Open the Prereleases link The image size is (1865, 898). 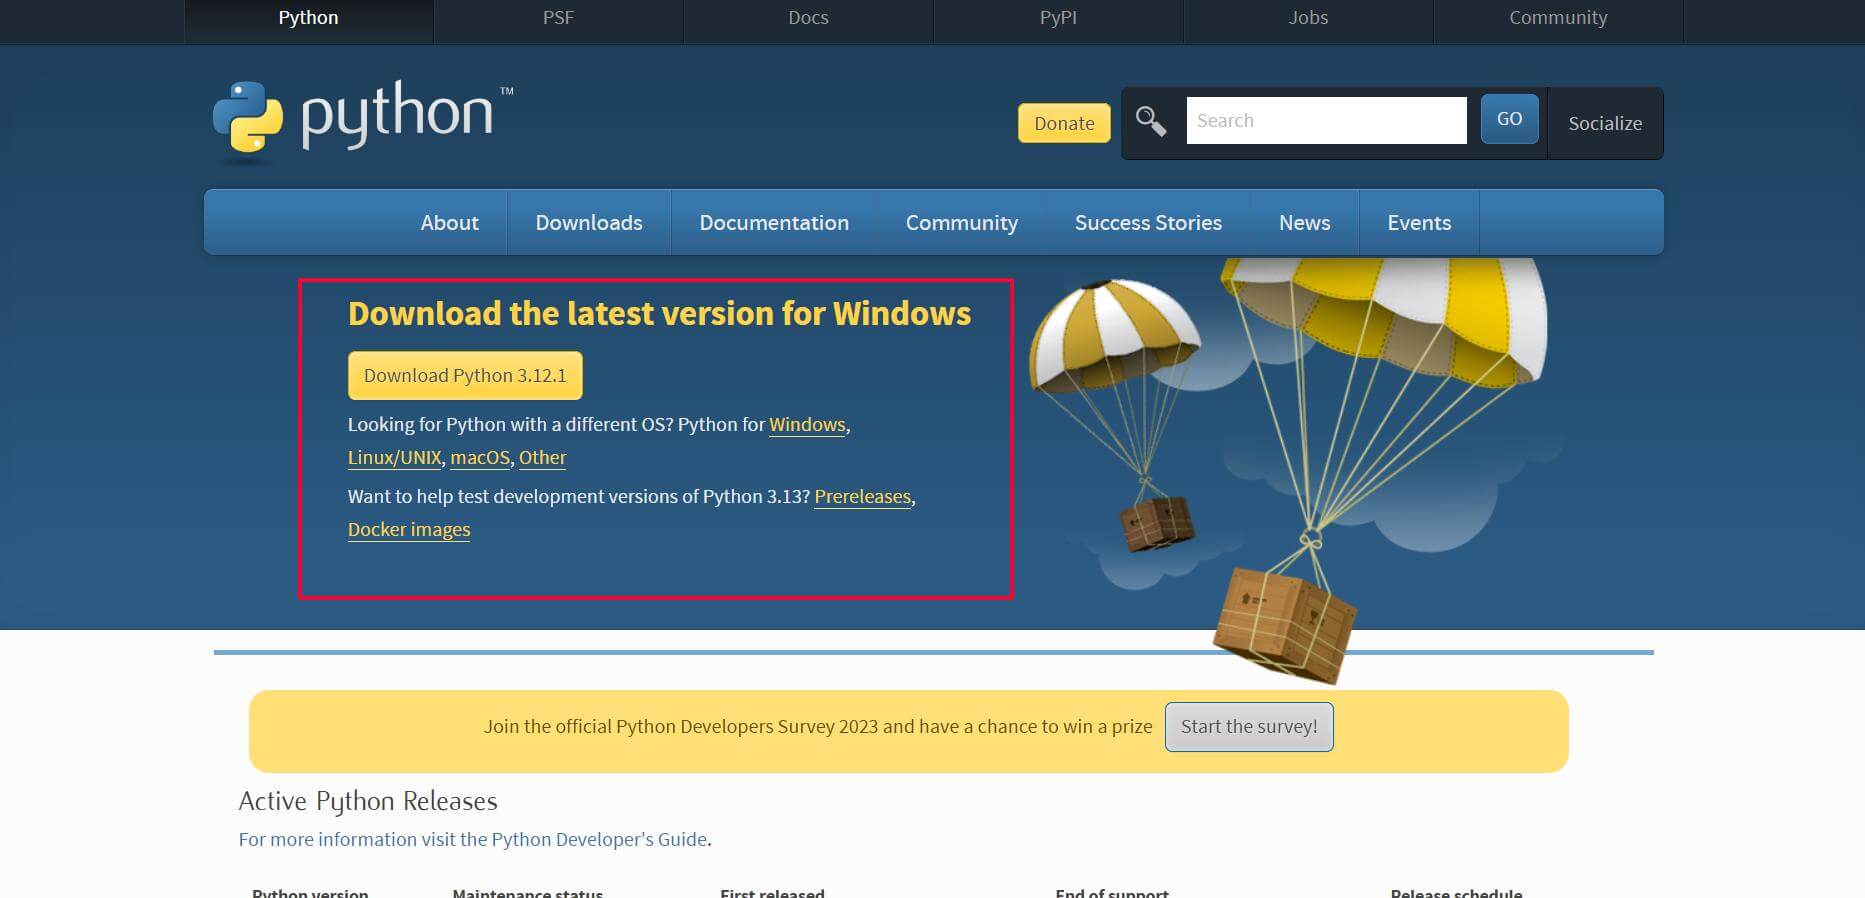pyautogui.click(x=863, y=497)
